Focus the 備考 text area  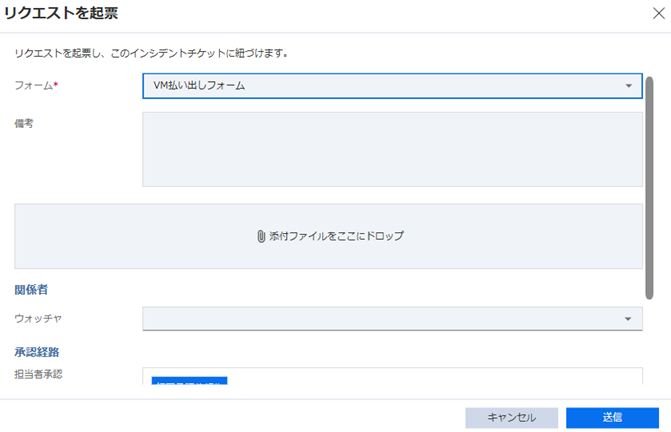(x=392, y=149)
